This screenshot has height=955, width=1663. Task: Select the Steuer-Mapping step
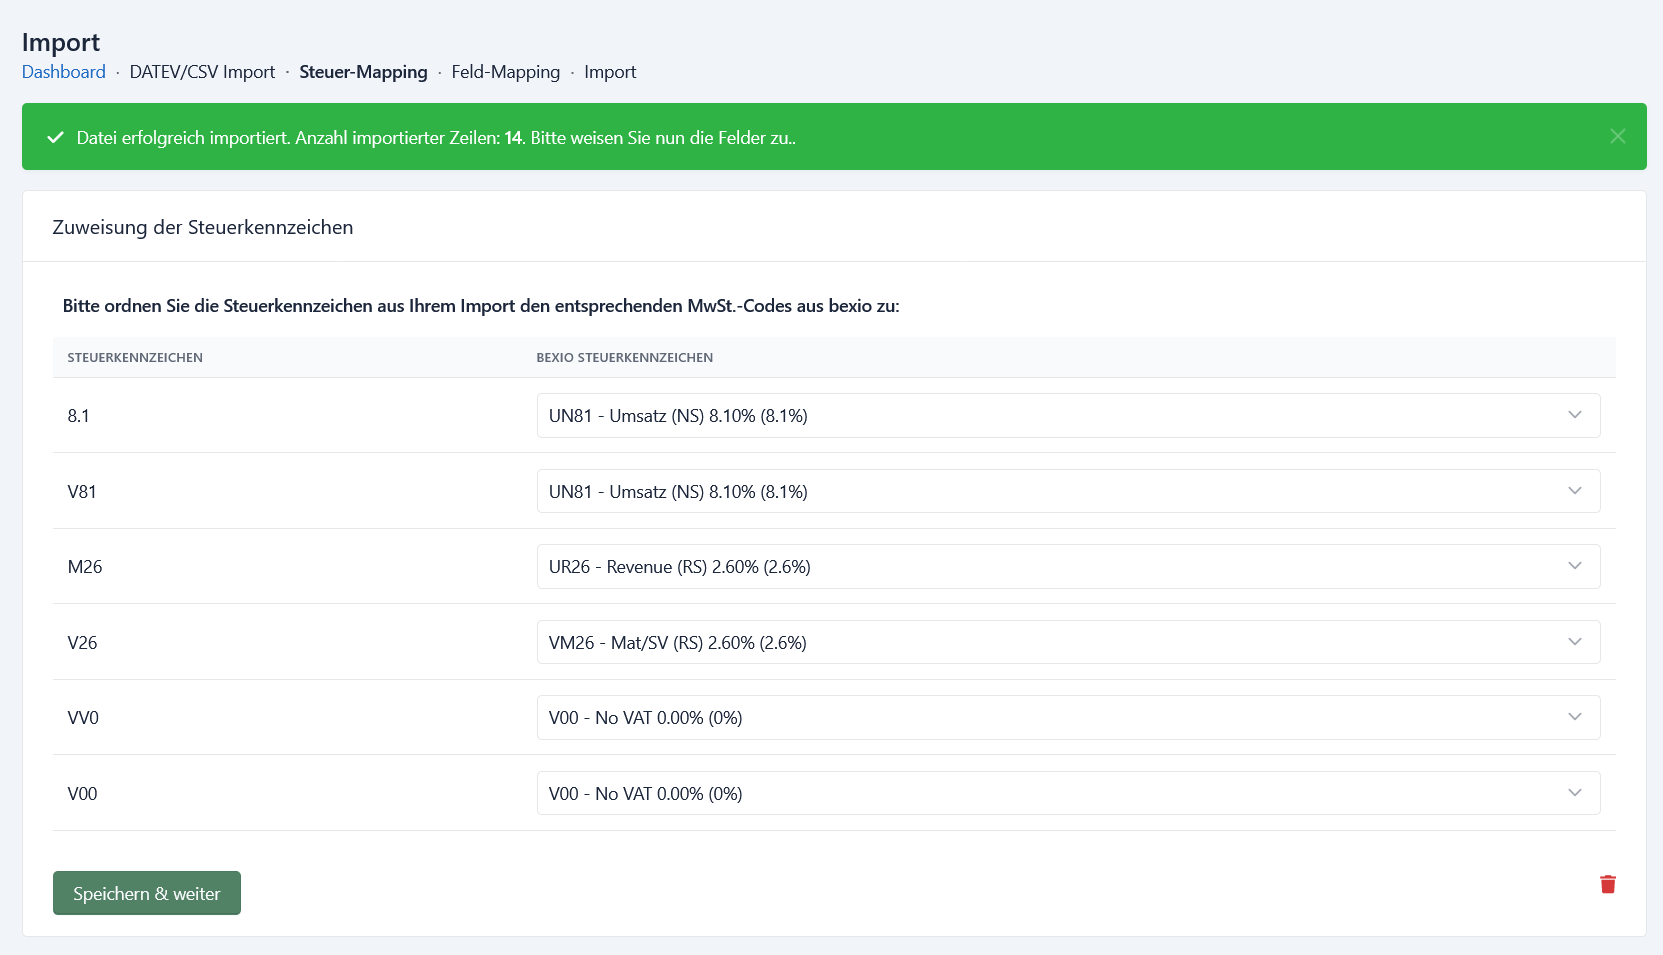tap(363, 72)
